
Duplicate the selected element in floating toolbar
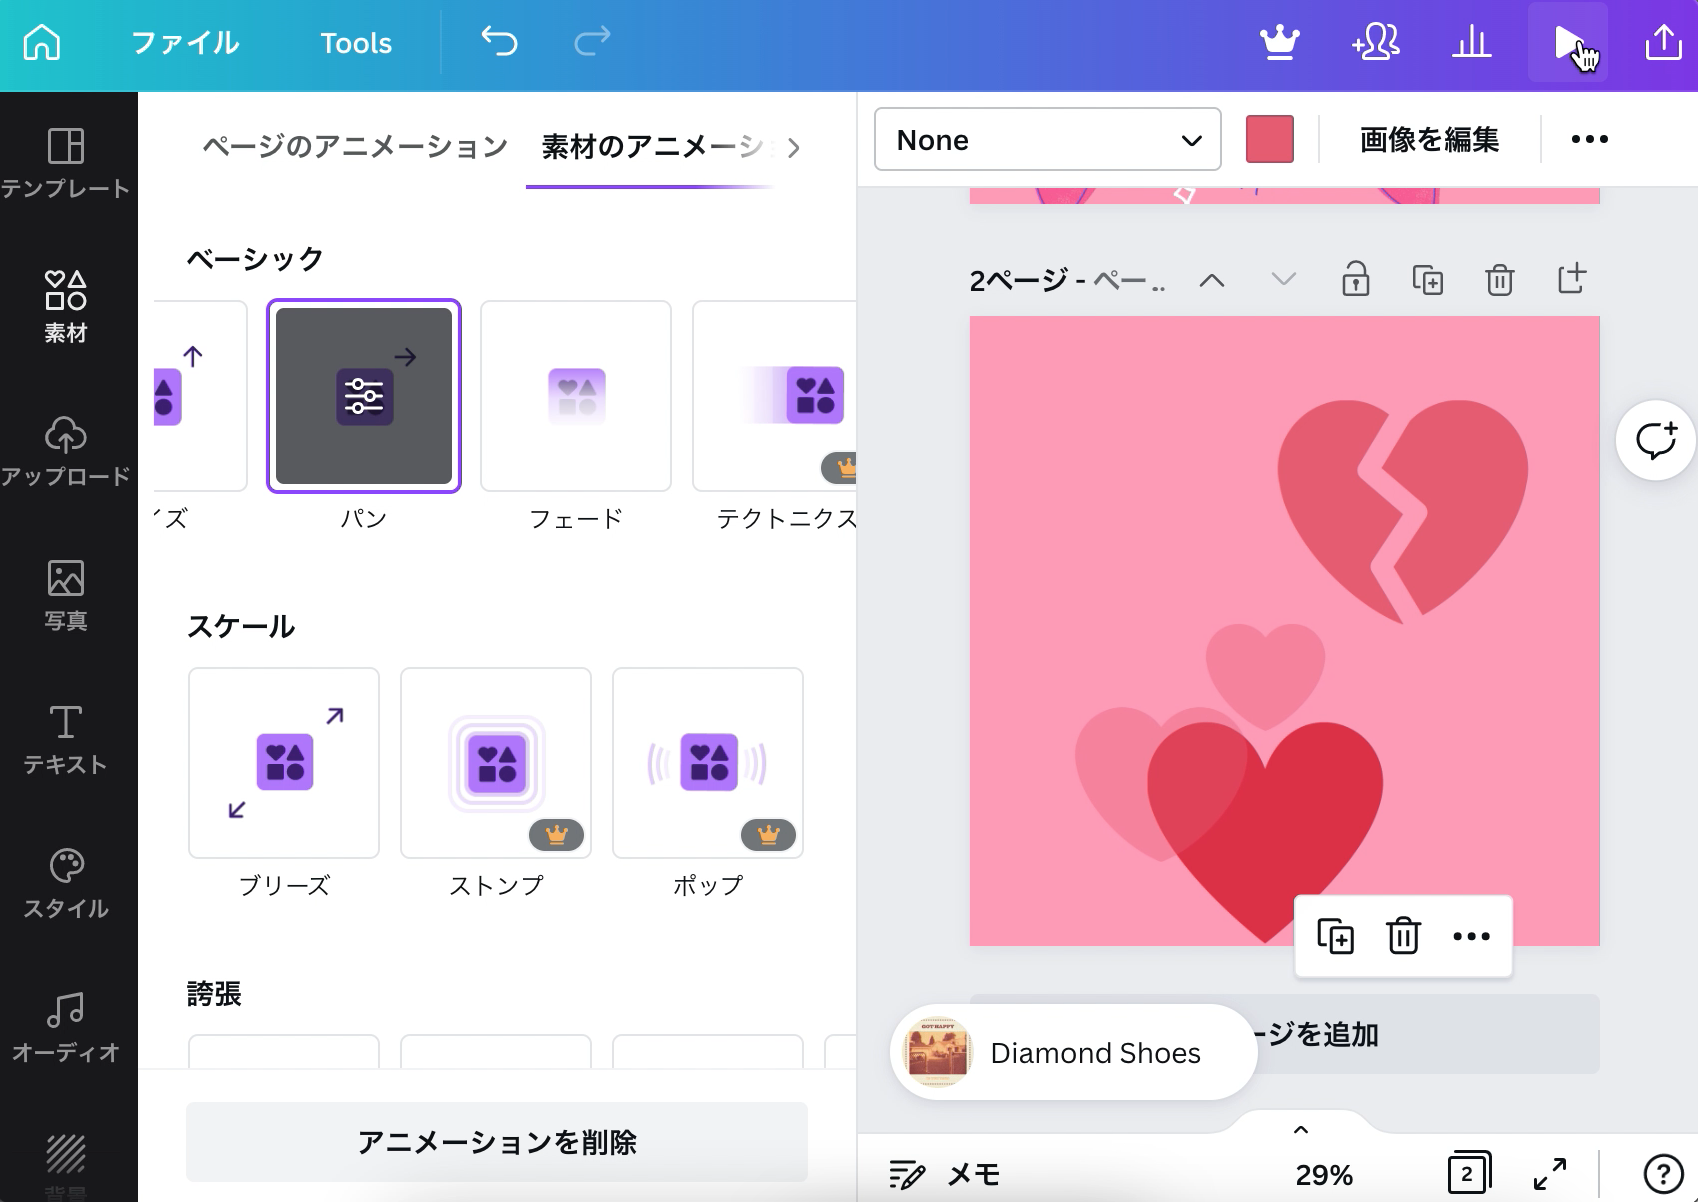click(1336, 936)
